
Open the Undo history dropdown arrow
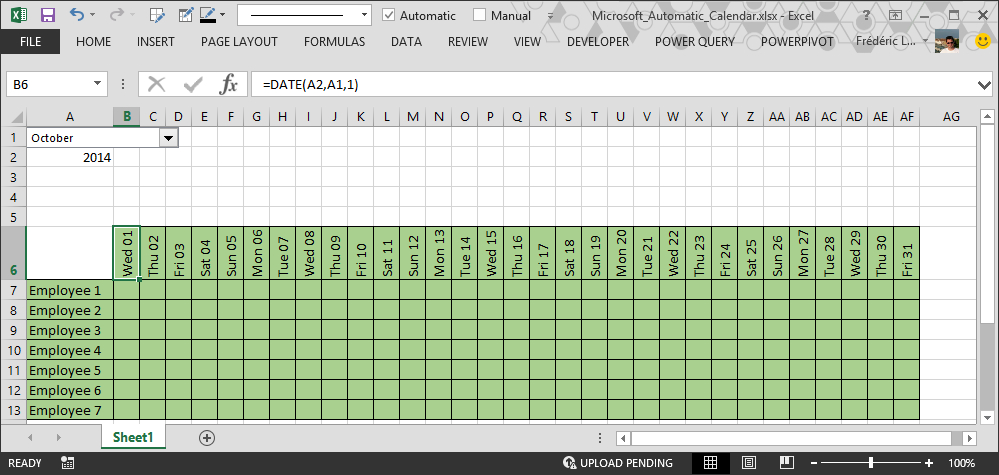92,15
